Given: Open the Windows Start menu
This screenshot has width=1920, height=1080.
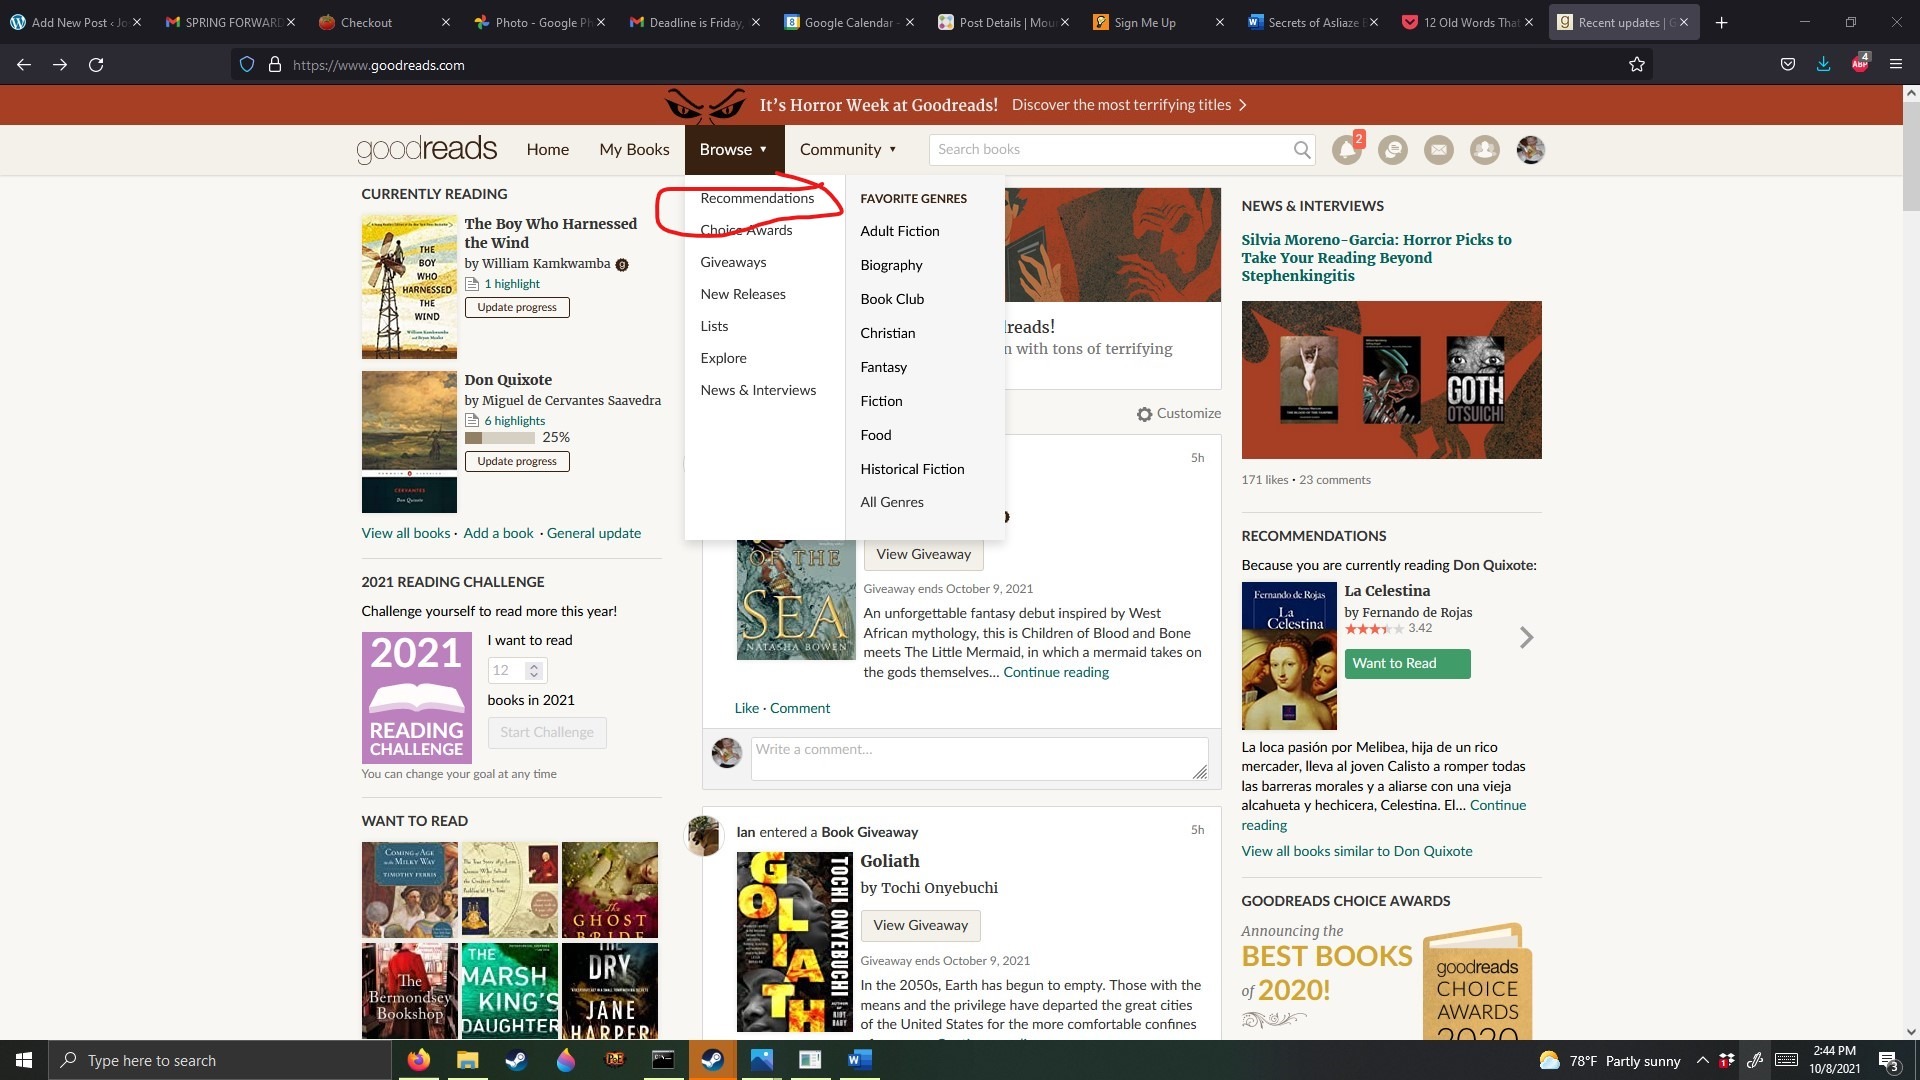Looking at the screenshot, I should coord(24,1060).
